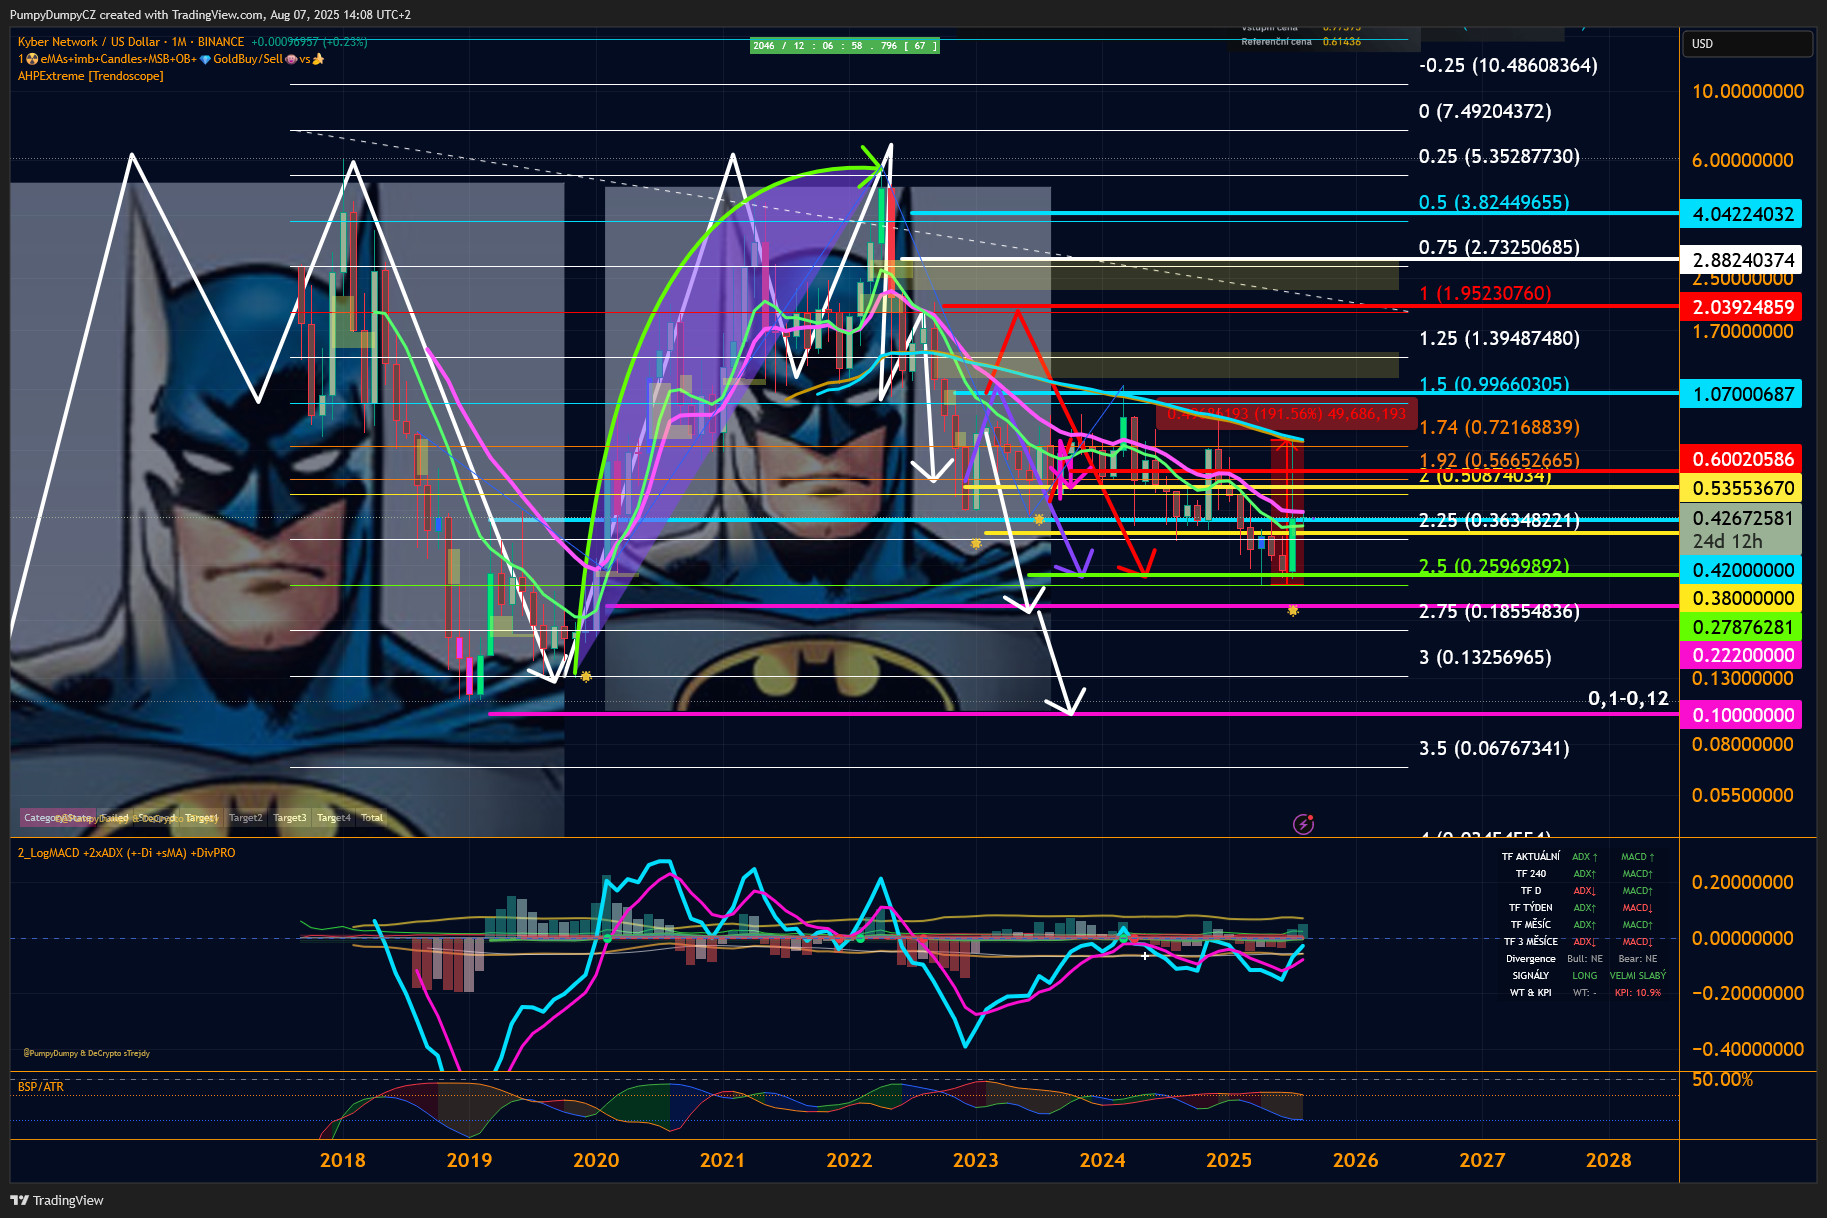The width and height of the screenshot is (1827, 1218).
Task: Click the 0,1-0,12 text annotation
Action: click(1628, 698)
